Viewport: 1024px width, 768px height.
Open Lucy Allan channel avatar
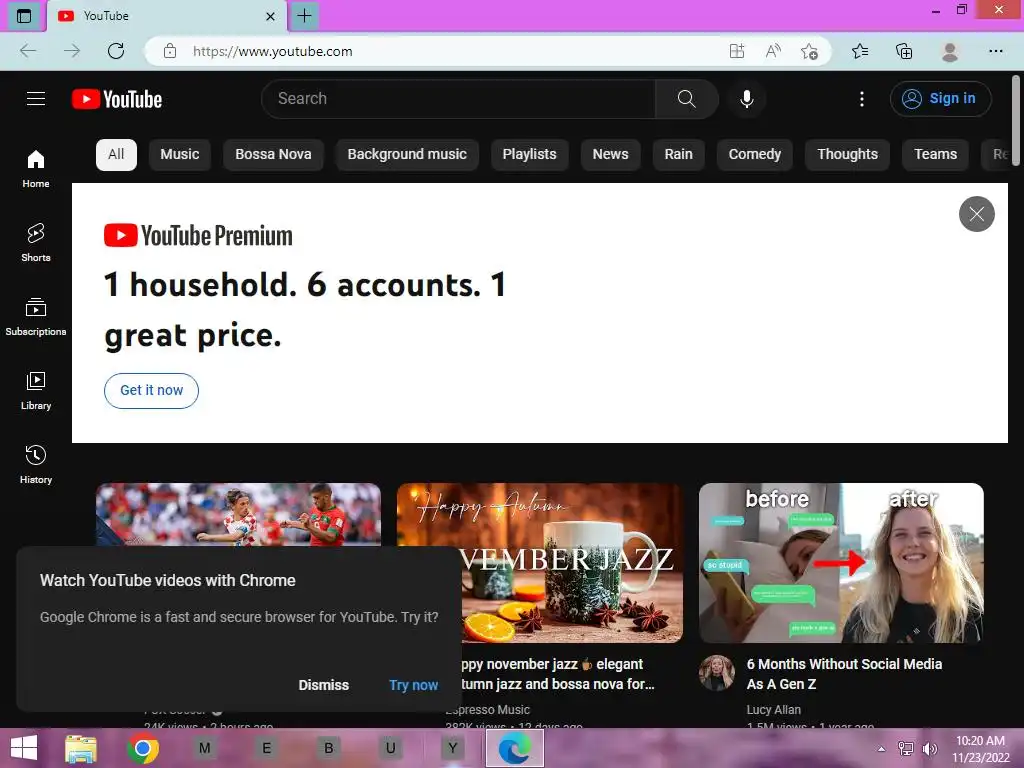coord(717,673)
